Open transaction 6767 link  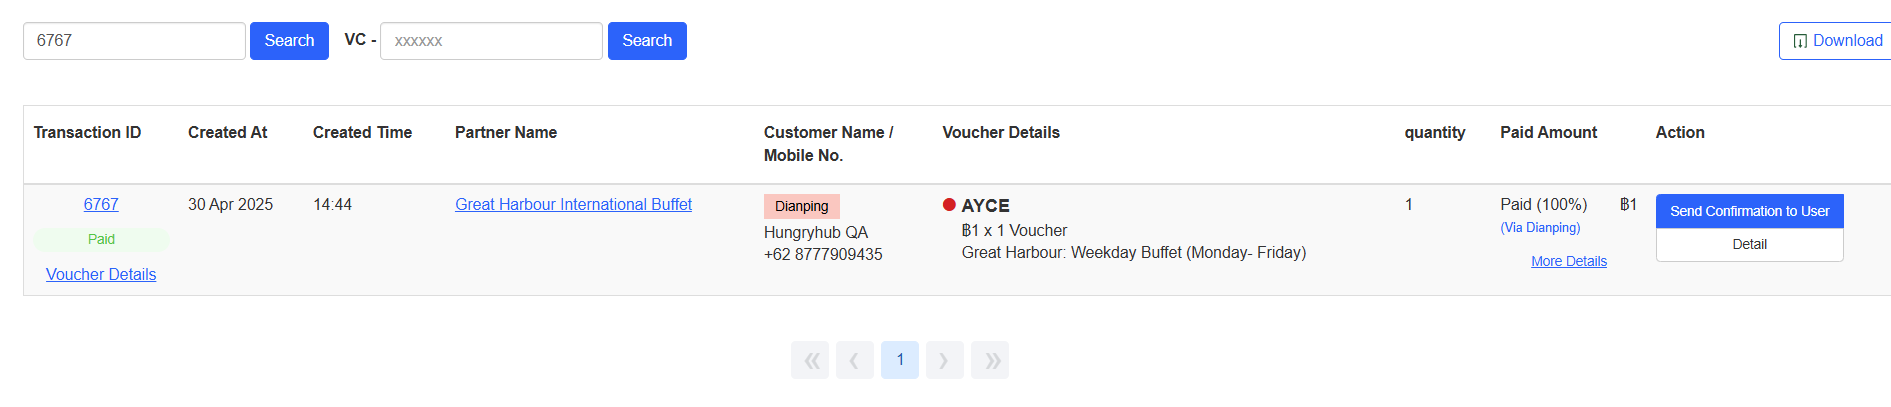pyautogui.click(x=101, y=204)
